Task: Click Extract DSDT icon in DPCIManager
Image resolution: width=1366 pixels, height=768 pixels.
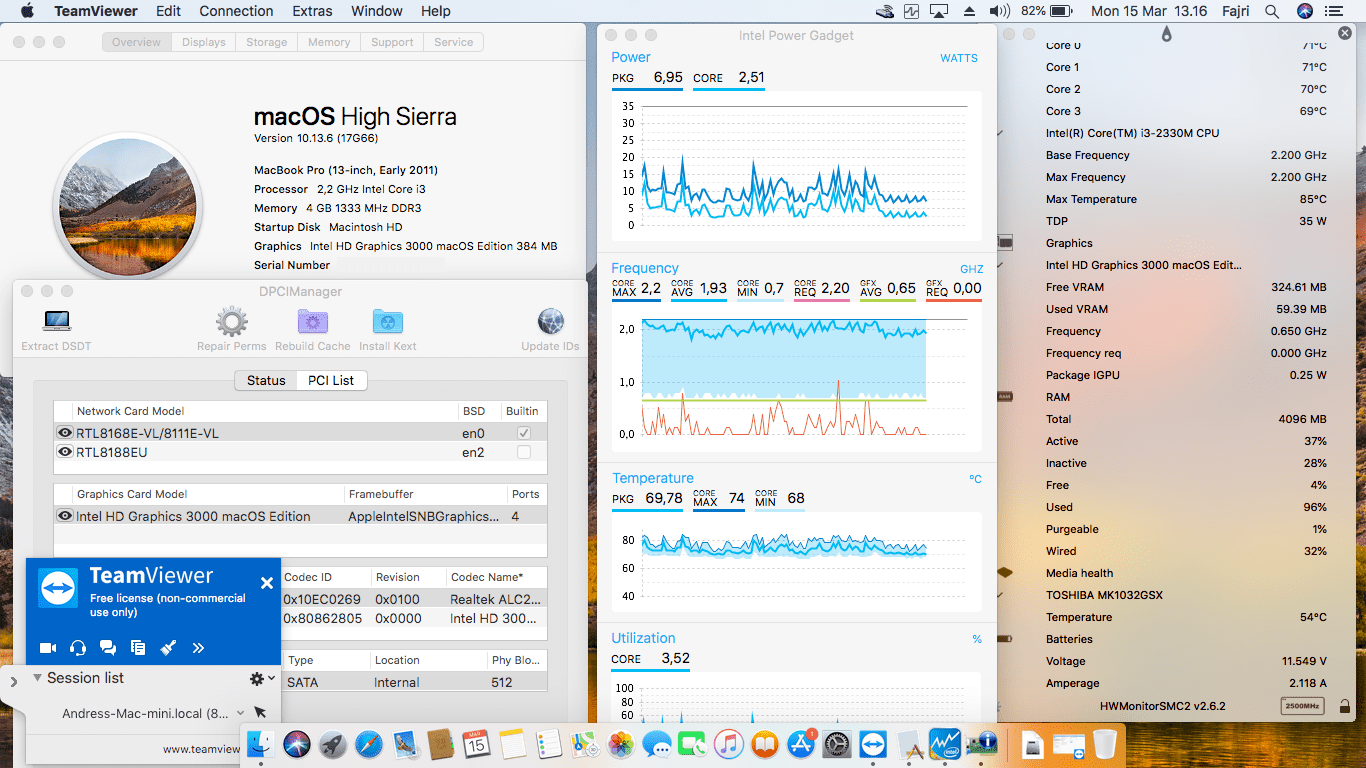Action: point(56,322)
